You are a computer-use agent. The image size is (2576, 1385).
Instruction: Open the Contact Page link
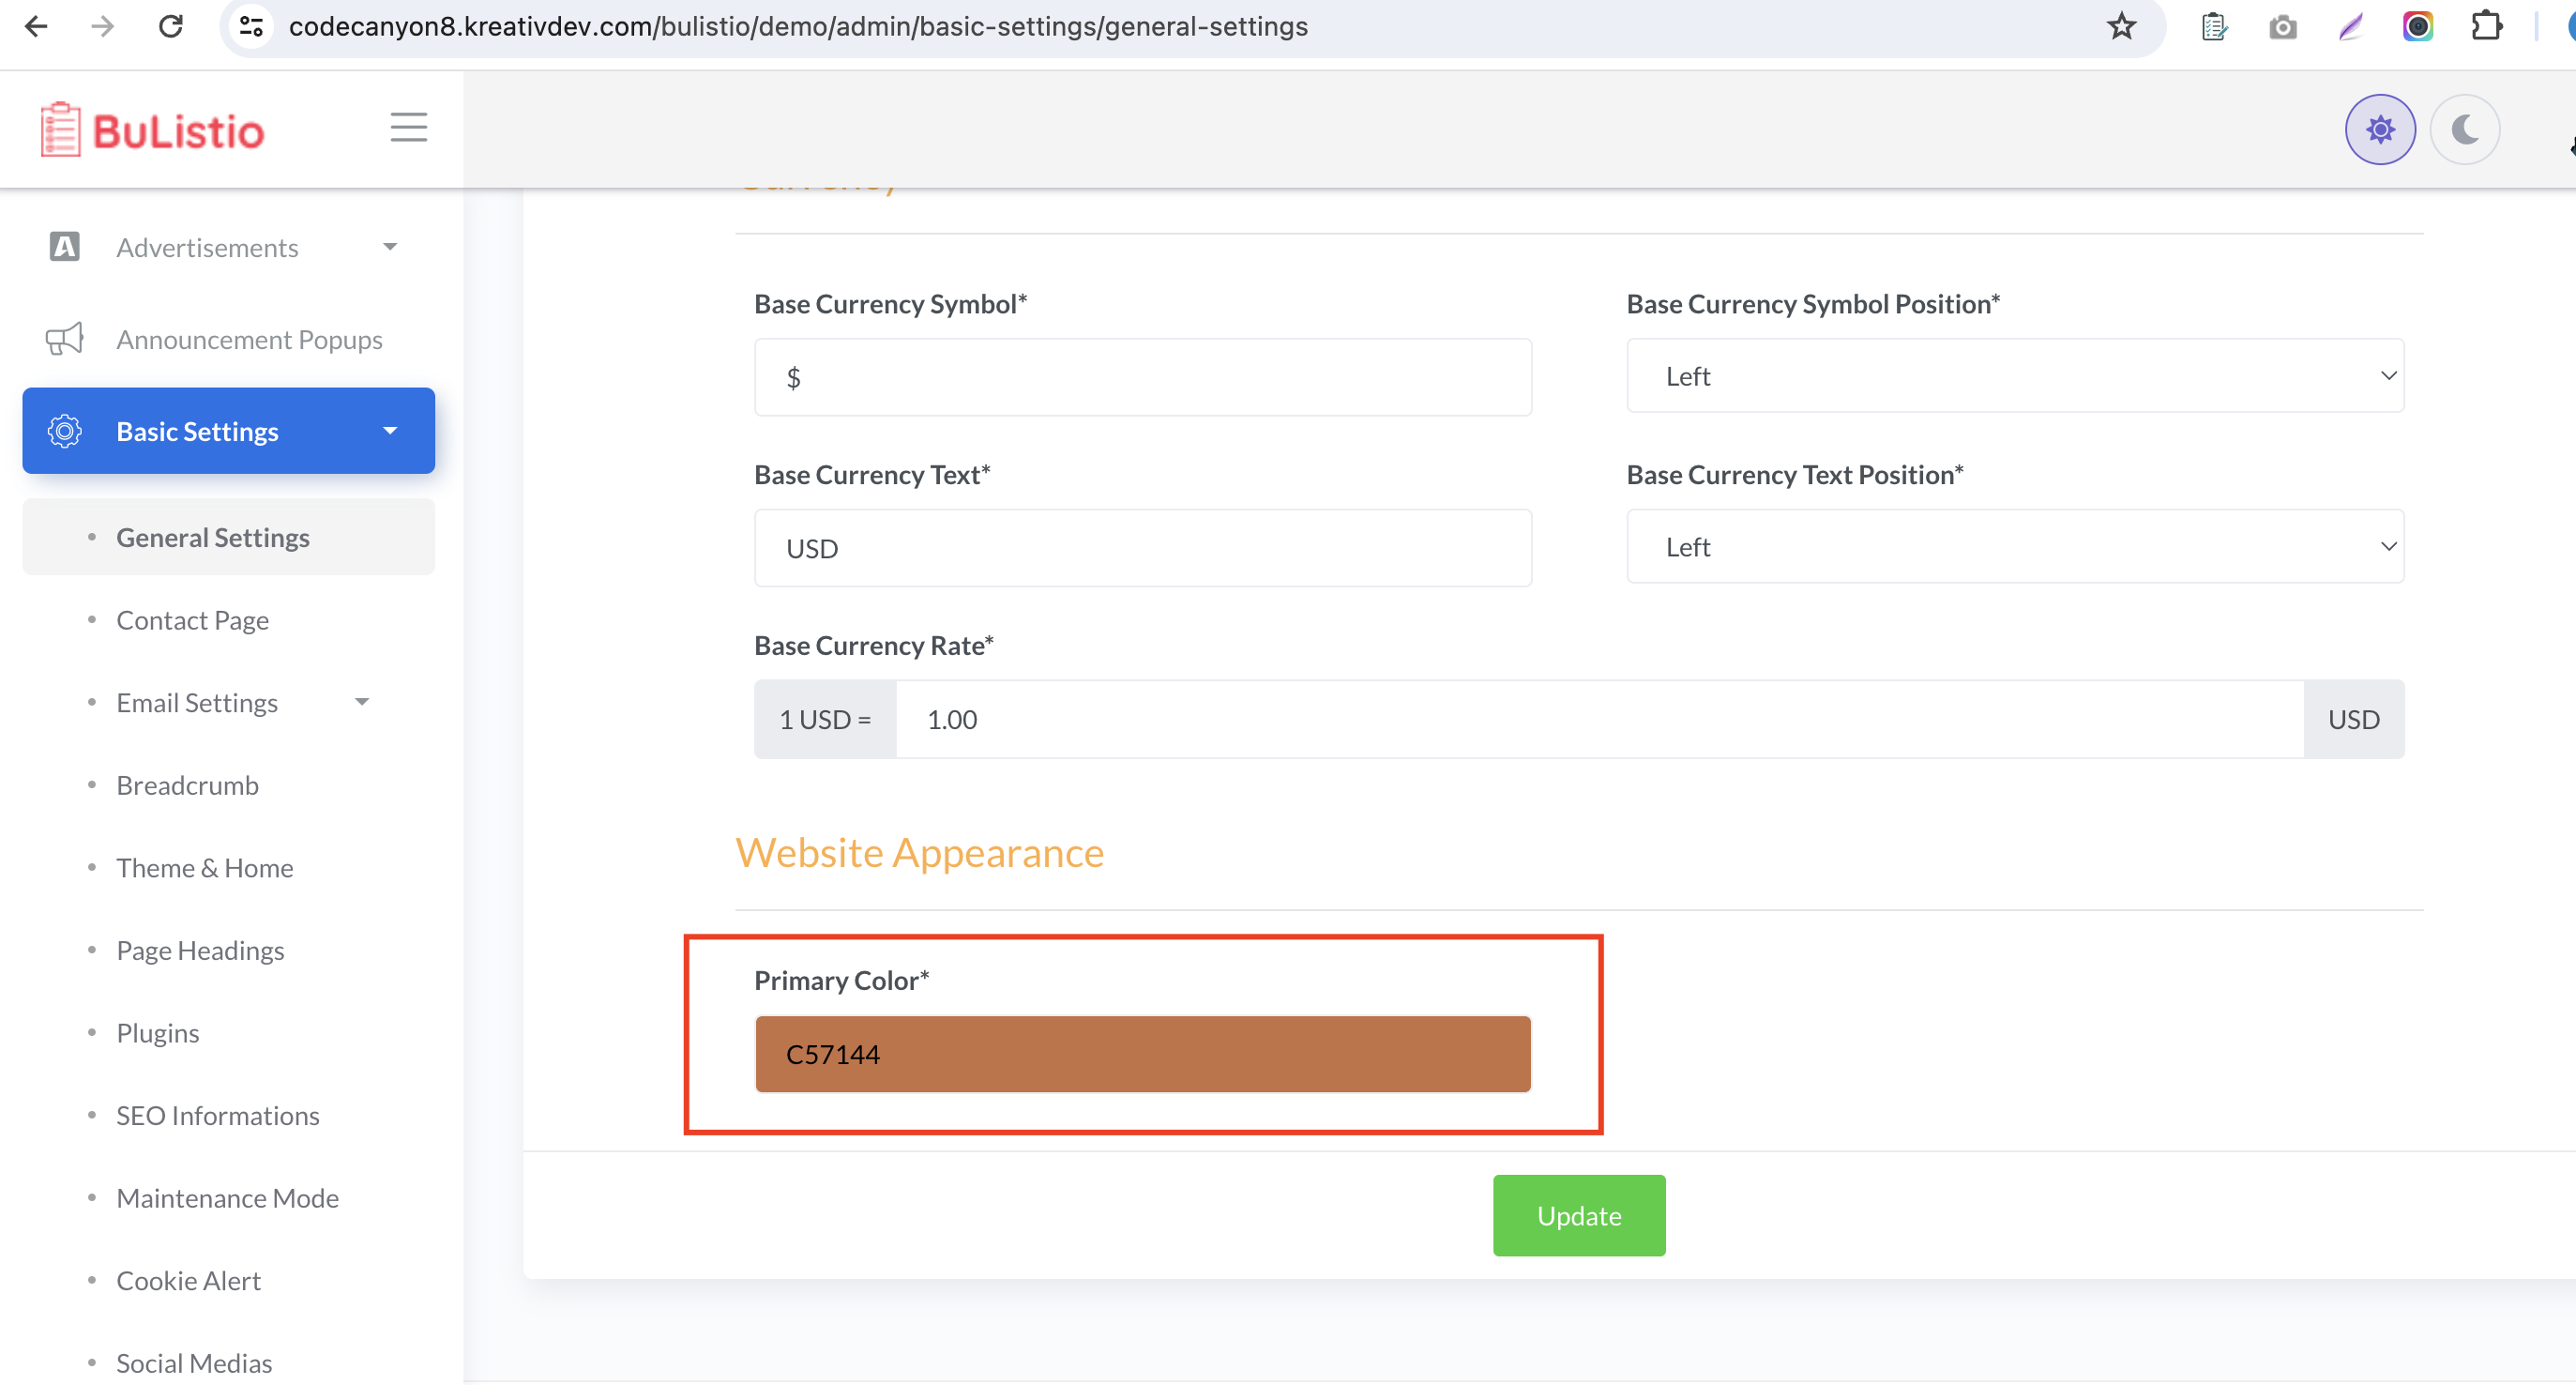(x=192, y=620)
